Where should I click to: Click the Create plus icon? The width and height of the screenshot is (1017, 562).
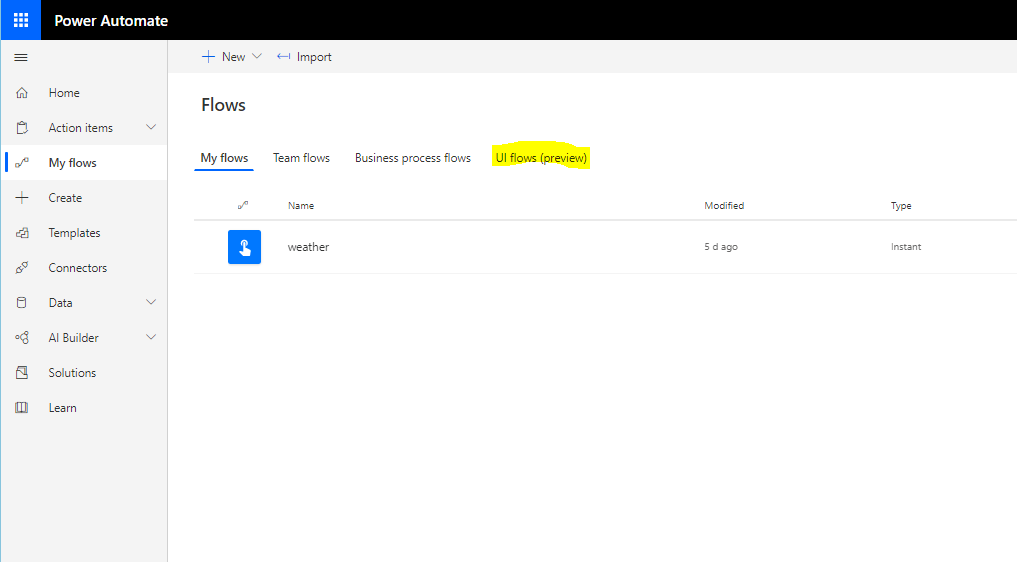pos(22,198)
